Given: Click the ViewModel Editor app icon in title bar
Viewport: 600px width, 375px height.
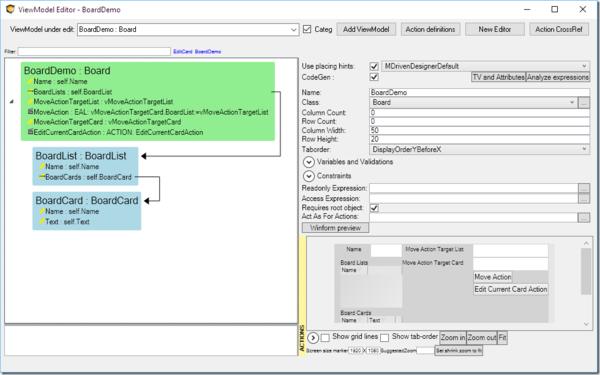Looking at the screenshot, I should click(x=10, y=9).
